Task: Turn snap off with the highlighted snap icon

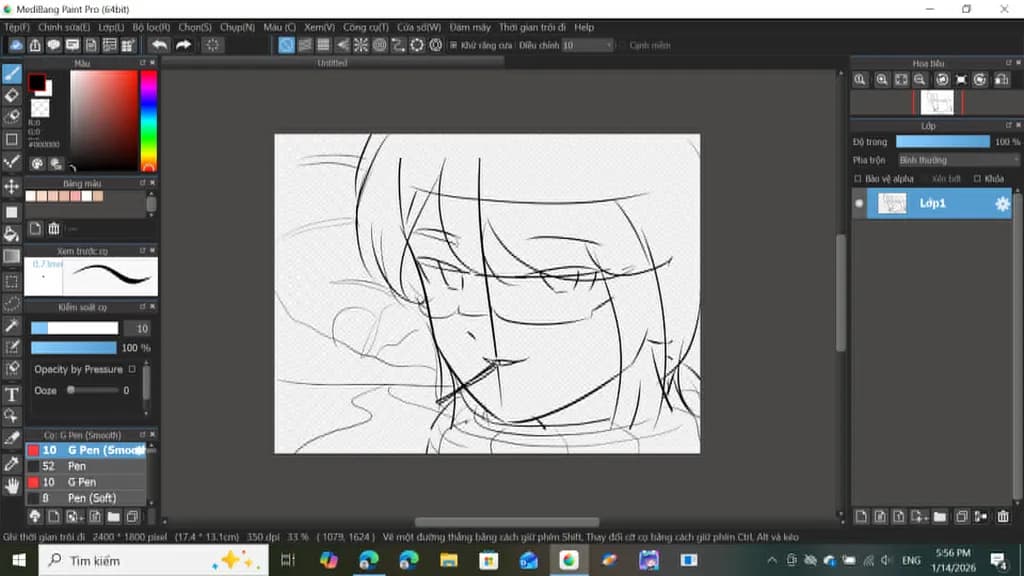Action: [286, 45]
